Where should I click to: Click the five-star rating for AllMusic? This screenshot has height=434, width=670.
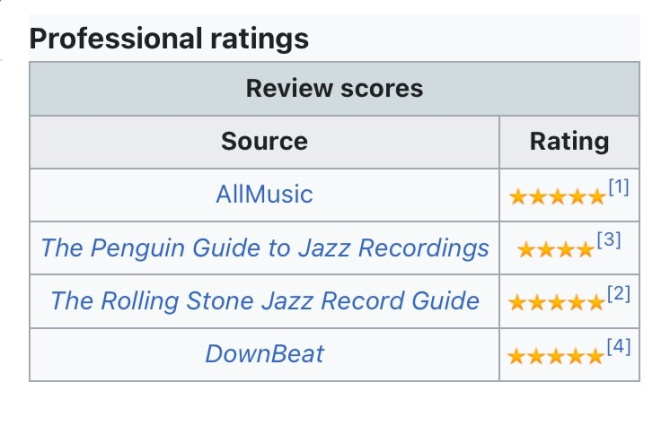point(558,197)
